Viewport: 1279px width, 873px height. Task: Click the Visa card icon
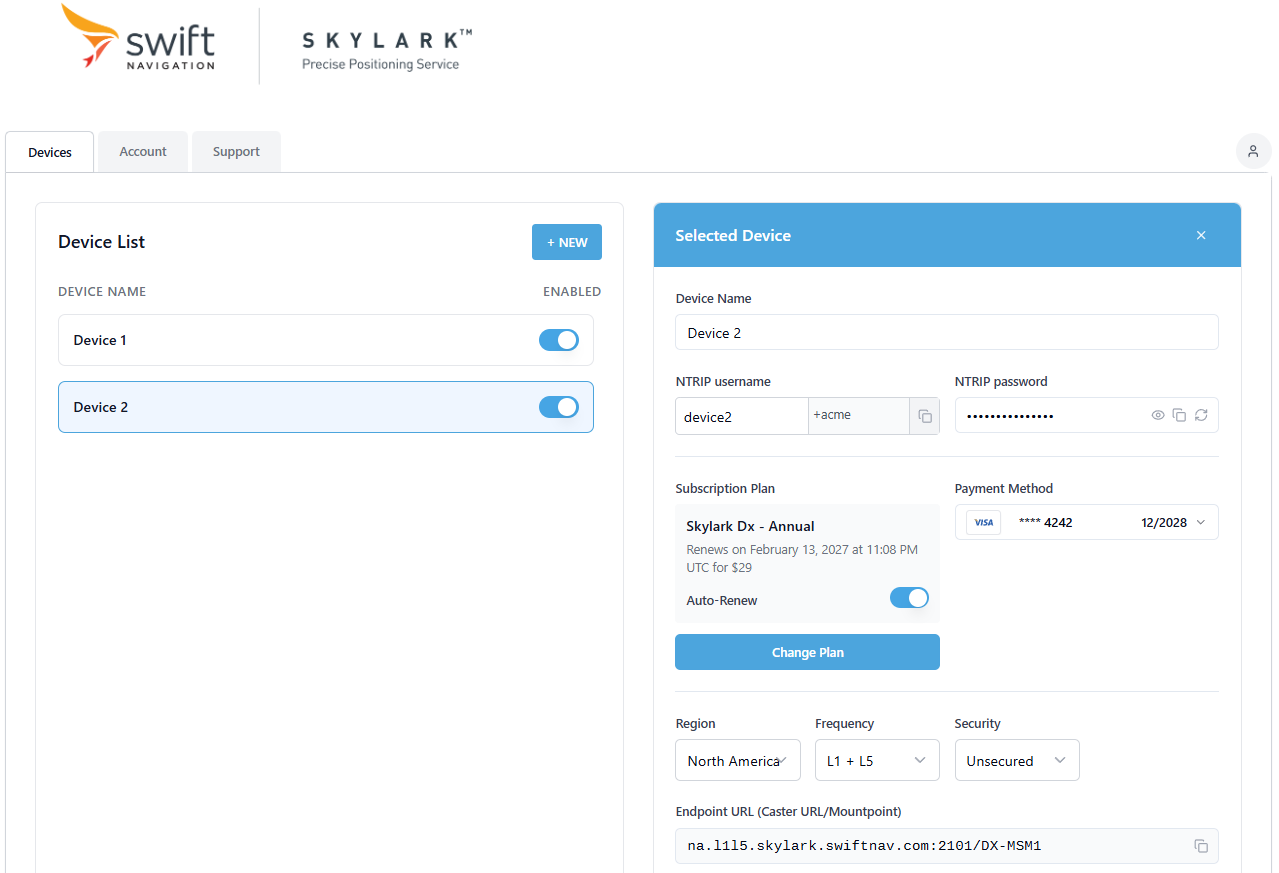[x=983, y=522]
